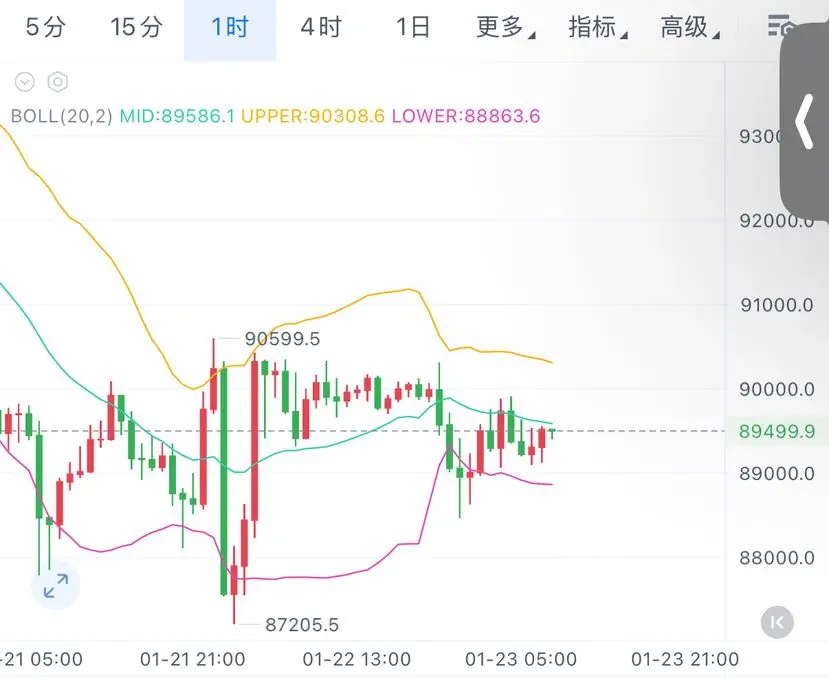Screen dimensions: 829x680
Task: Open BOLL indicator settings hexagon icon
Action: point(58,82)
